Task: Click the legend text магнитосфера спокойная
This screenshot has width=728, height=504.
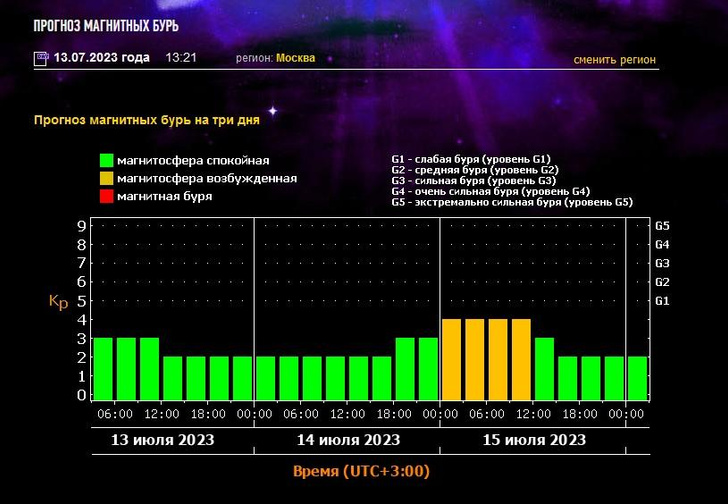Action: click(193, 161)
